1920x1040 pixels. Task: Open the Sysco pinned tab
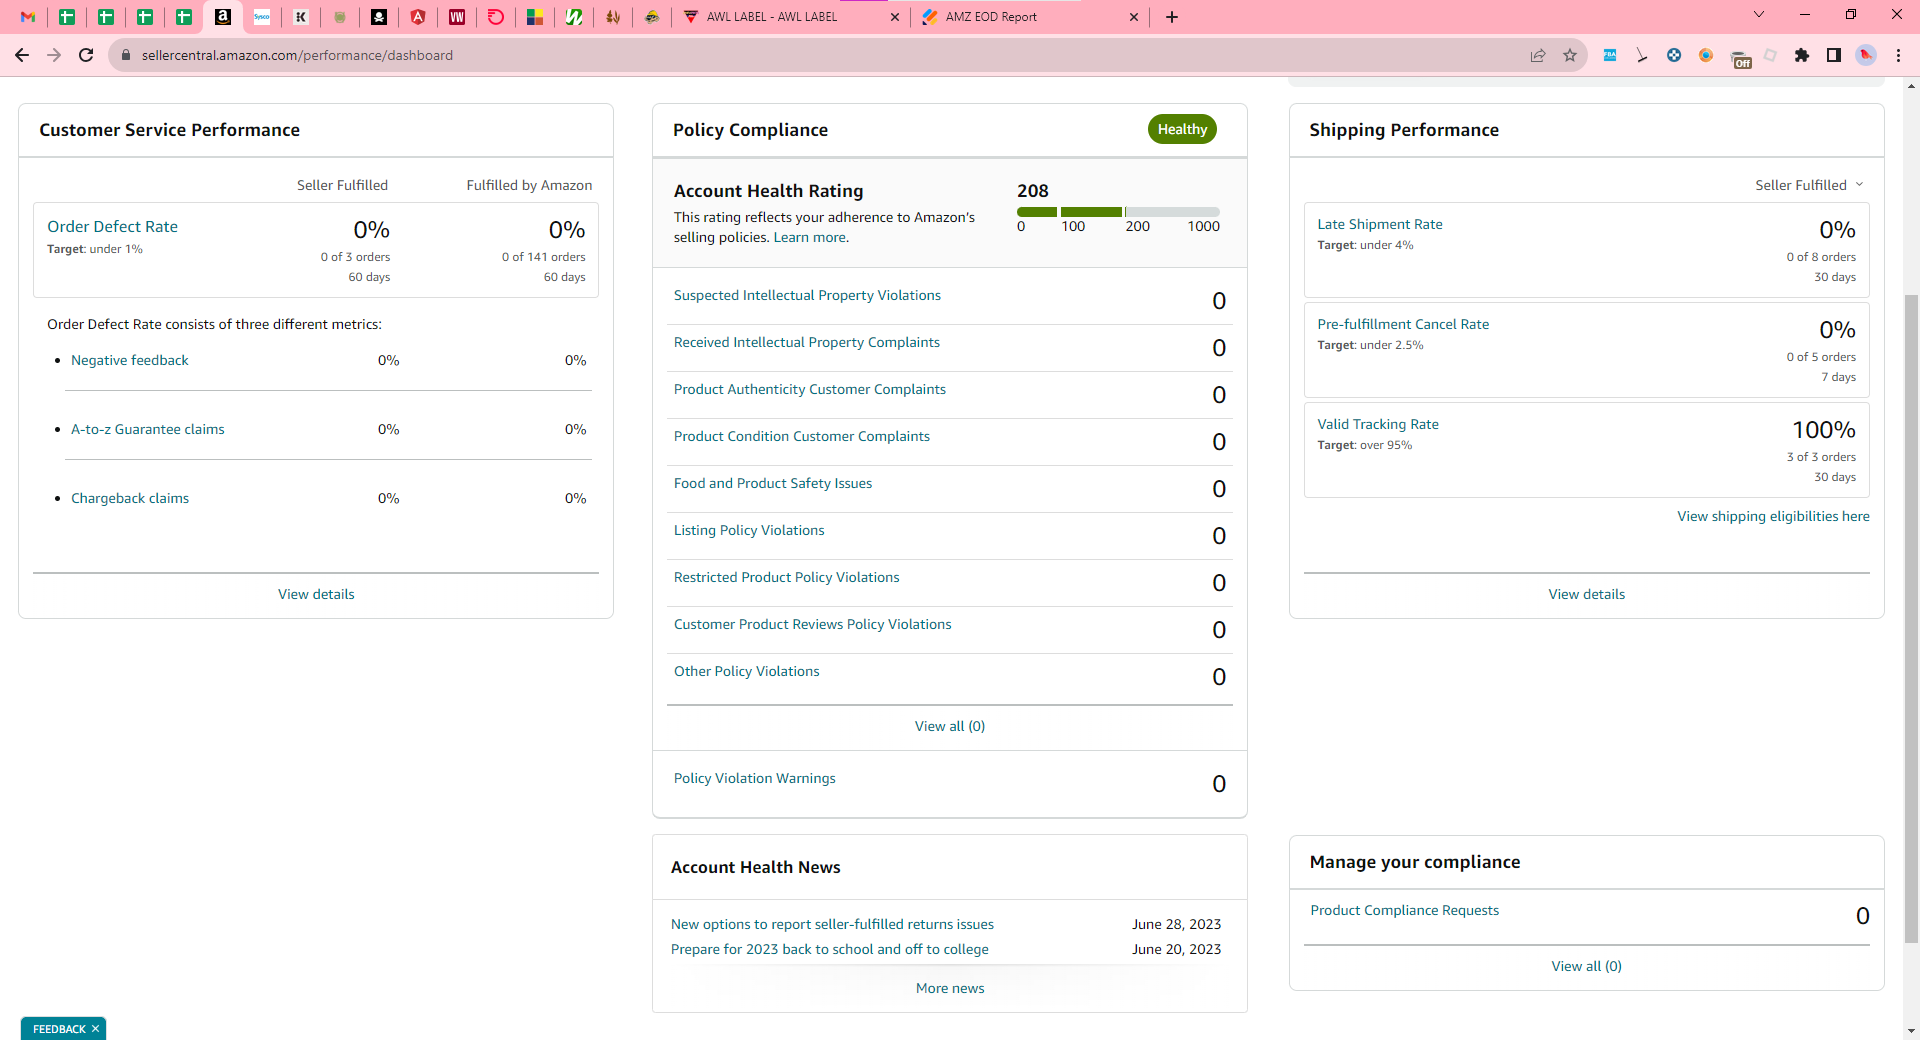[x=262, y=17]
